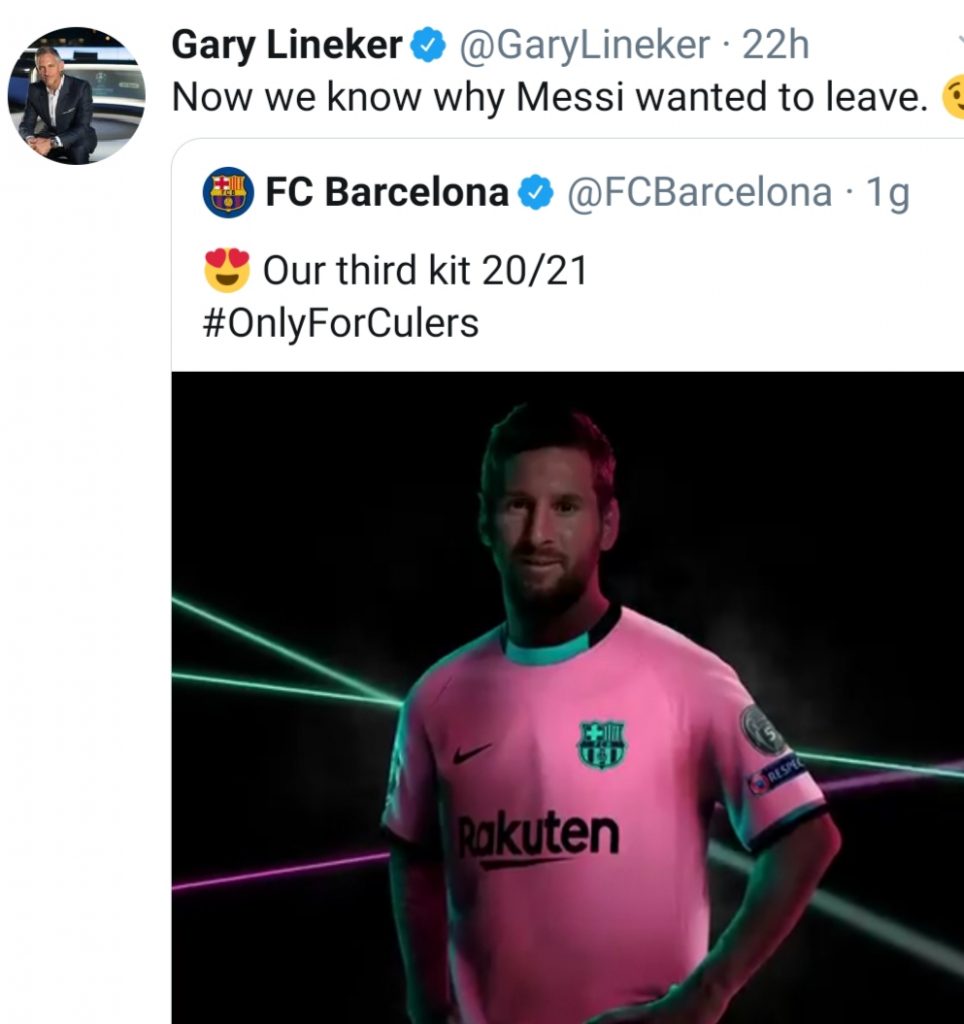Open Gary Lineker's profile picture
The width and height of the screenshot is (964, 1024).
click(x=77, y=96)
